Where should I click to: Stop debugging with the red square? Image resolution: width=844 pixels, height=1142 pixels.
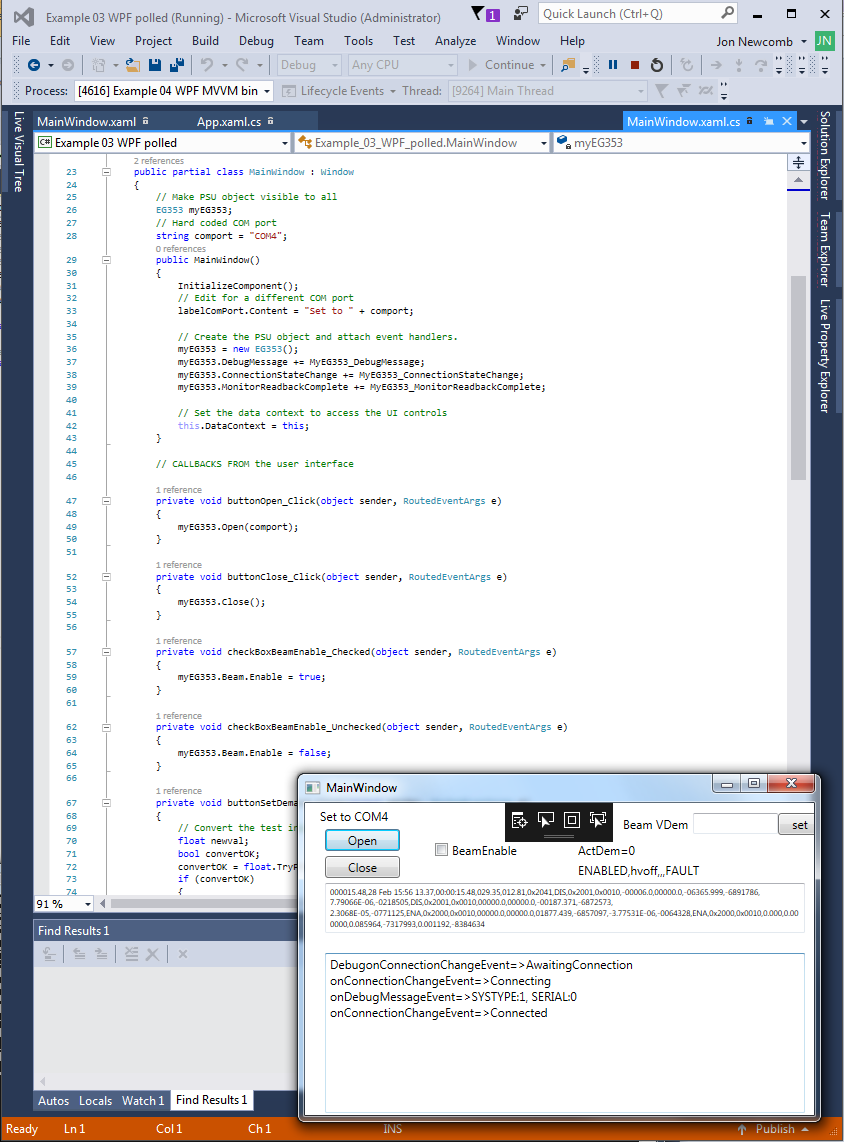click(x=635, y=66)
